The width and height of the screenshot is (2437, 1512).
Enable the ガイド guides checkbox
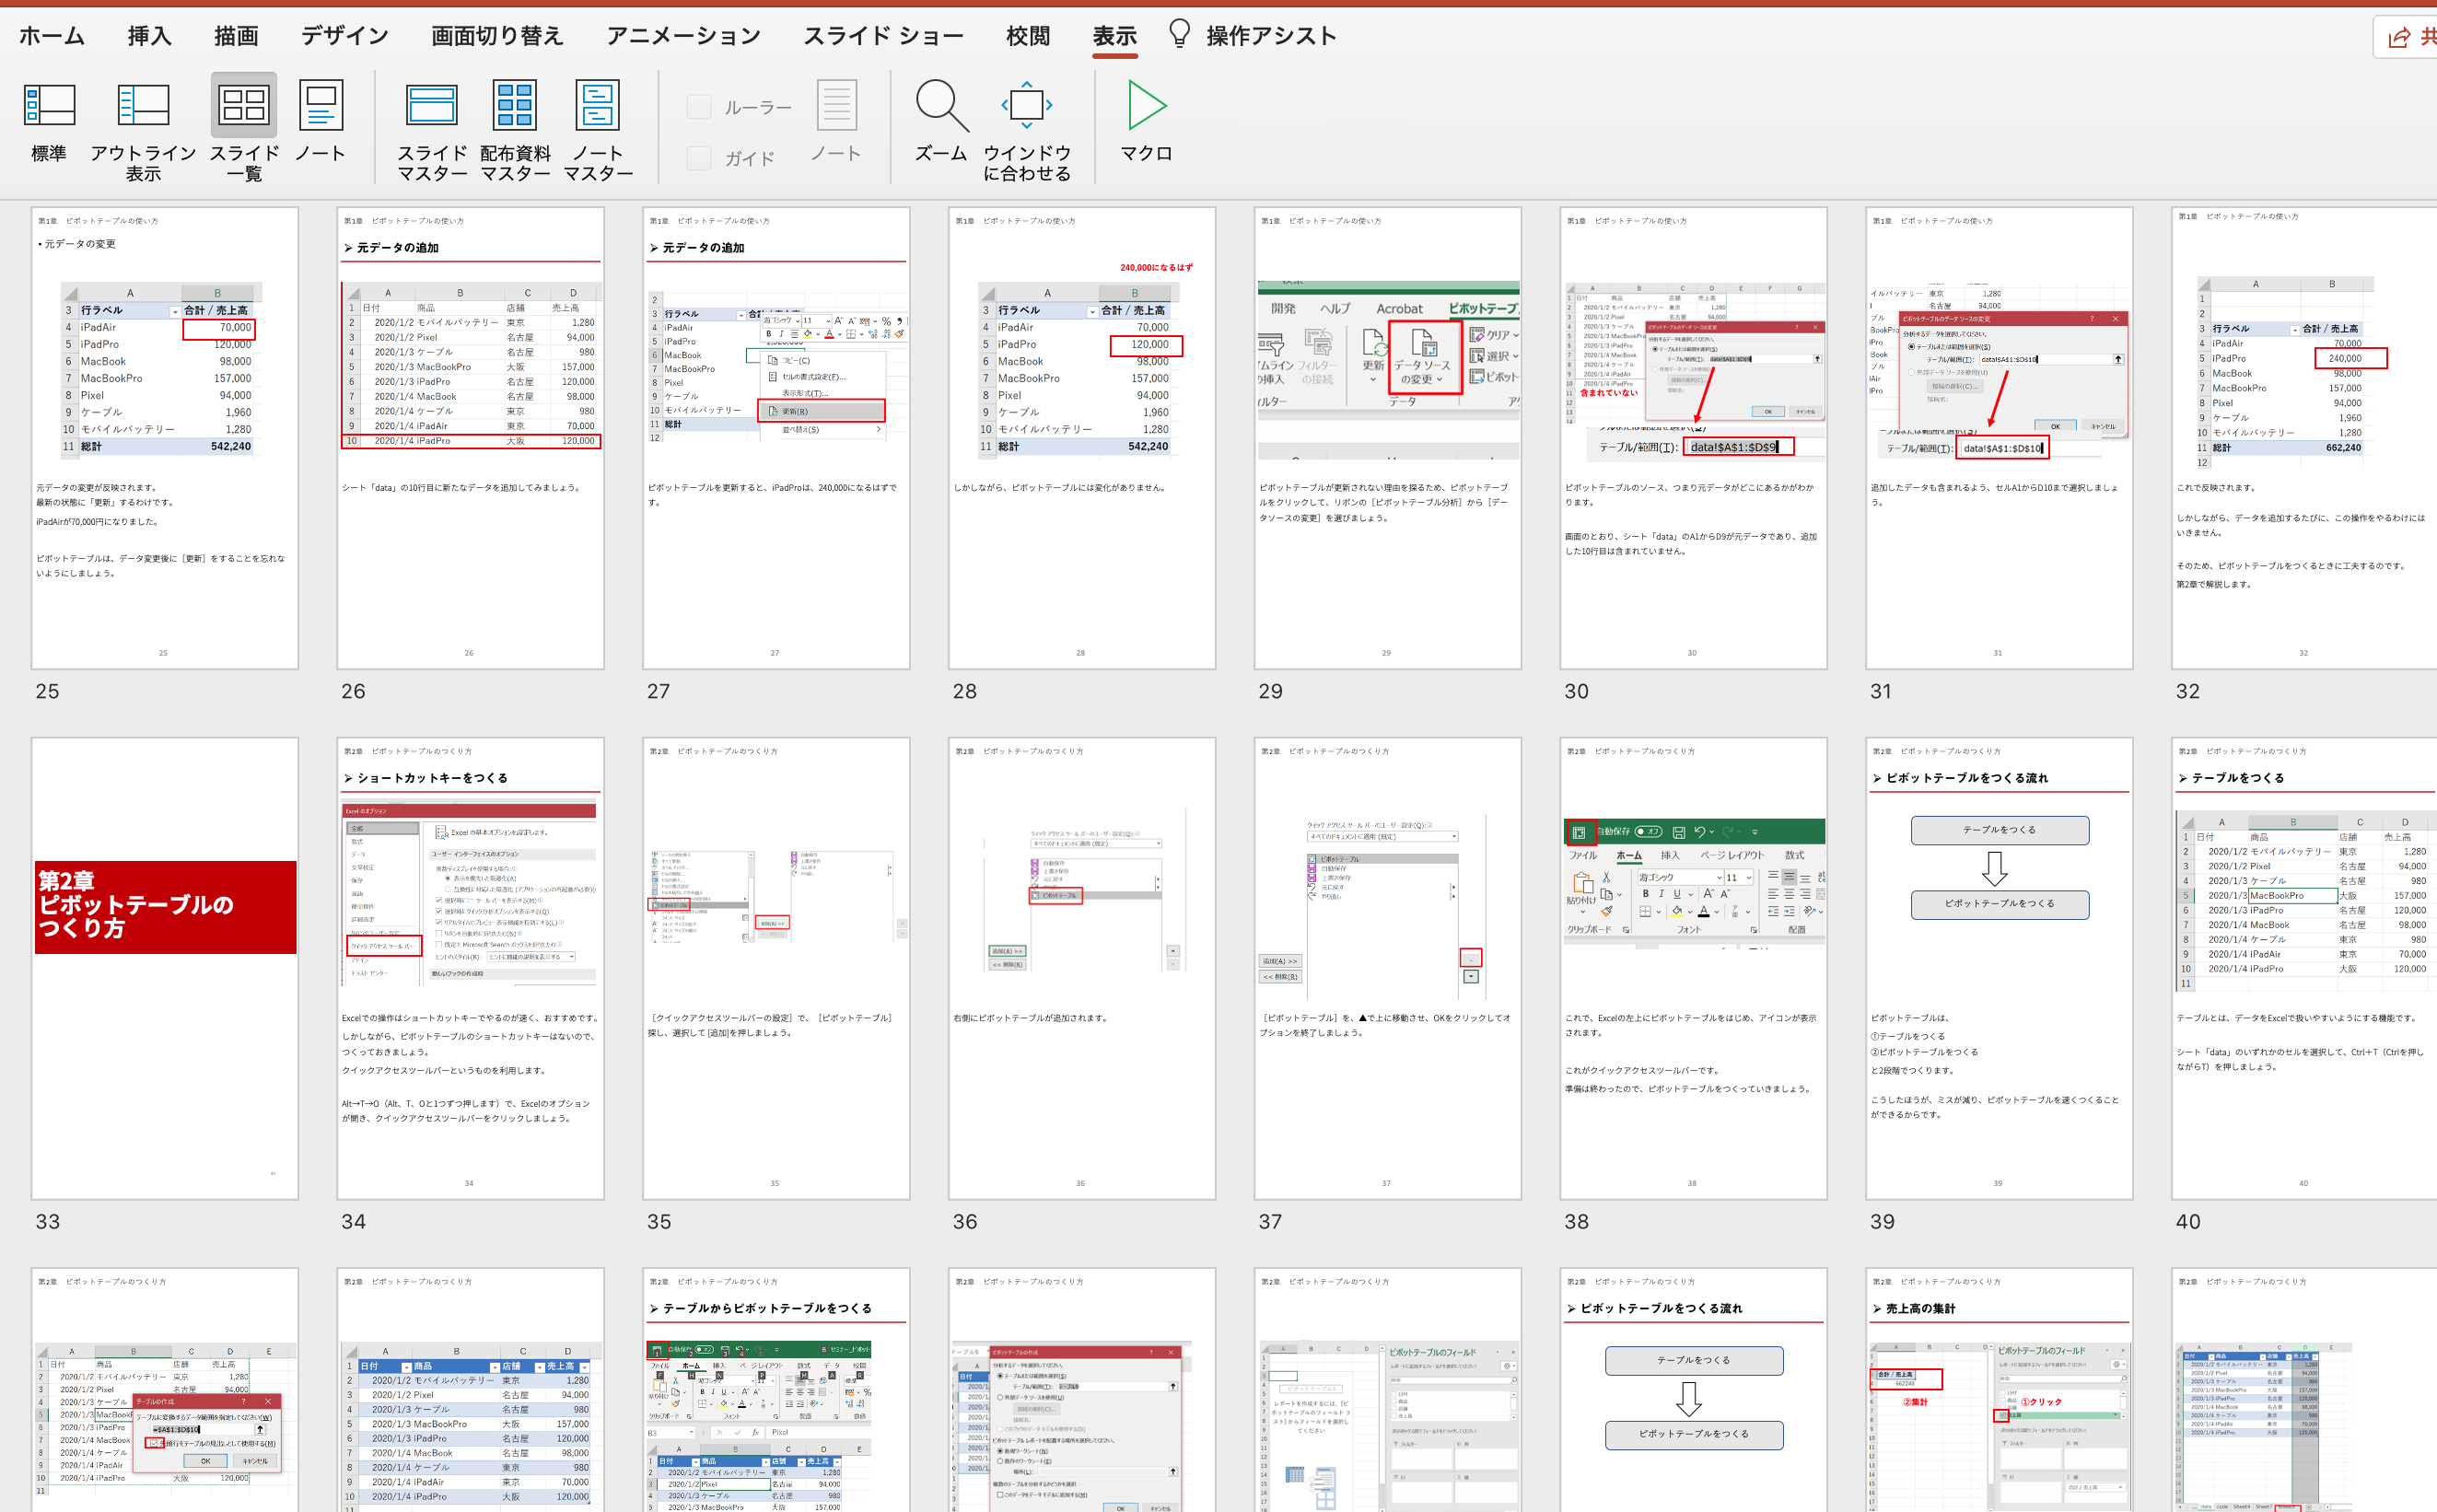(699, 158)
